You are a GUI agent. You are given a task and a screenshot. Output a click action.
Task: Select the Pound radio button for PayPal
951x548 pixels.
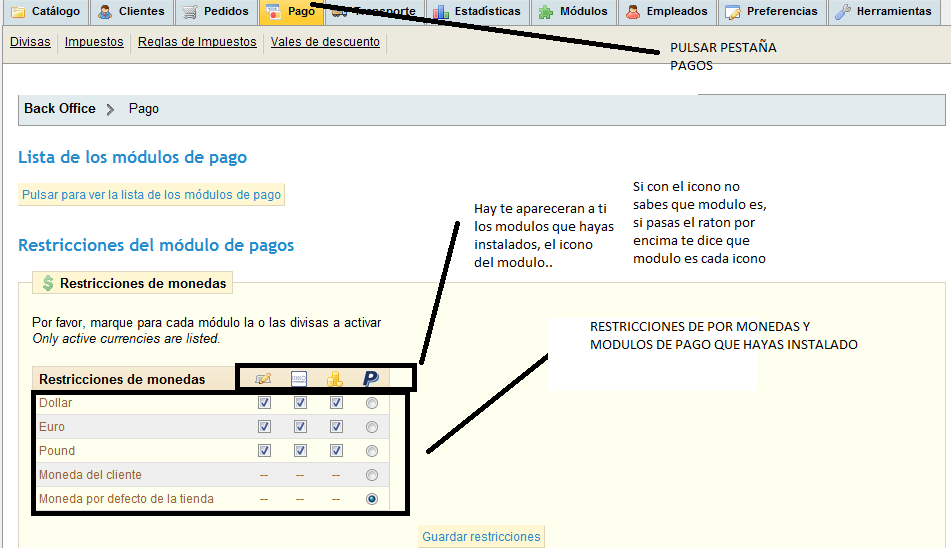coord(372,451)
